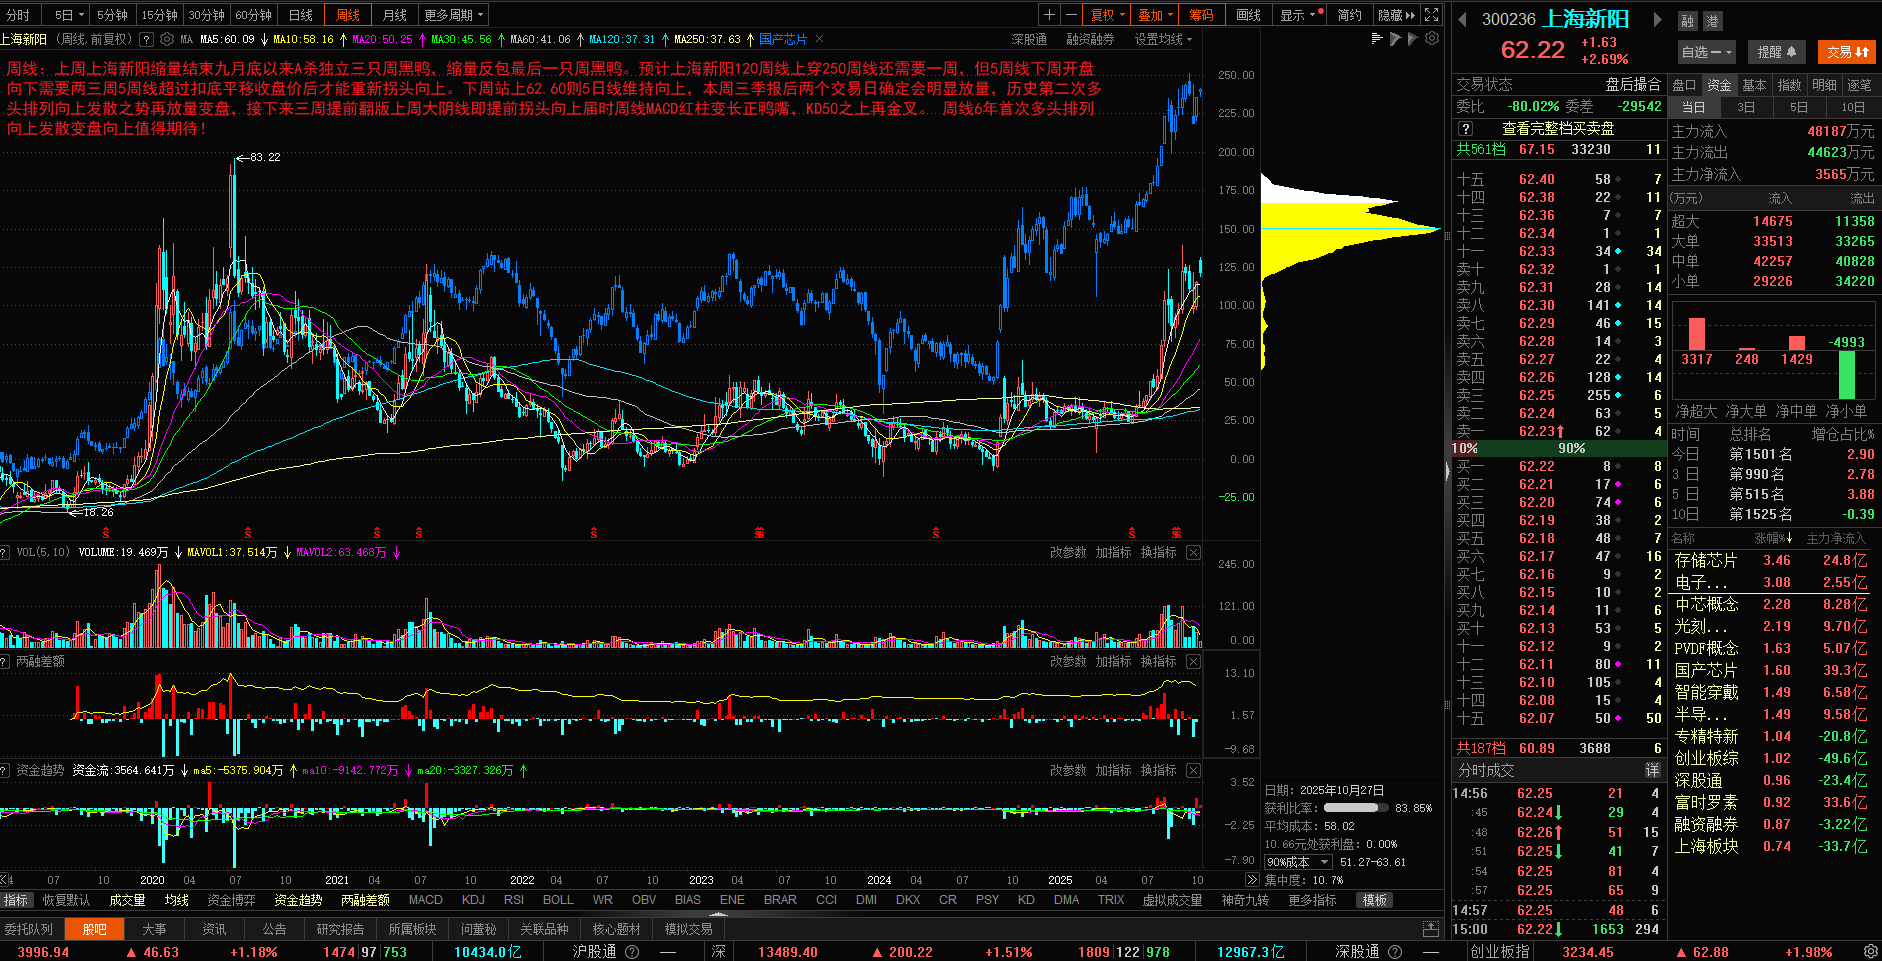This screenshot has height=961, width=1882.
Task: Open chart notes list icon
Action: coord(1377,39)
